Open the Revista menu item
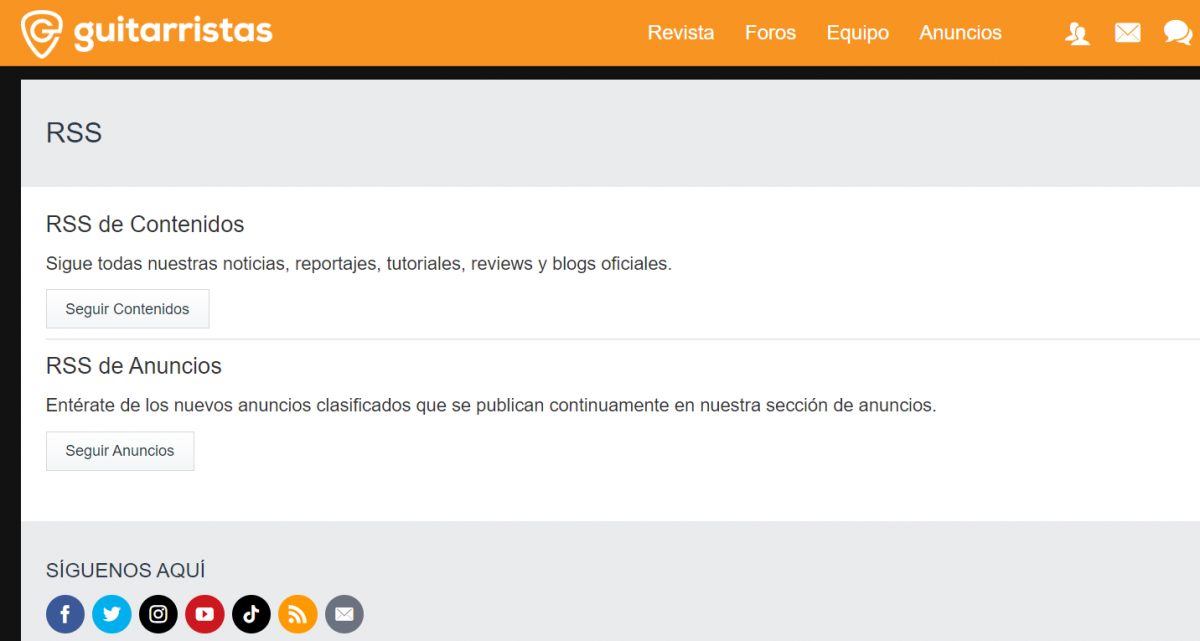This screenshot has height=641, width=1200. coord(681,33)
